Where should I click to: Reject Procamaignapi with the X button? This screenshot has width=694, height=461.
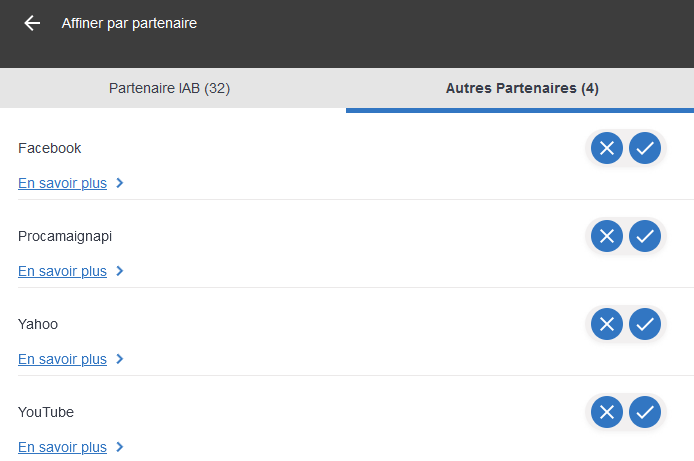(x=607, y=236)
